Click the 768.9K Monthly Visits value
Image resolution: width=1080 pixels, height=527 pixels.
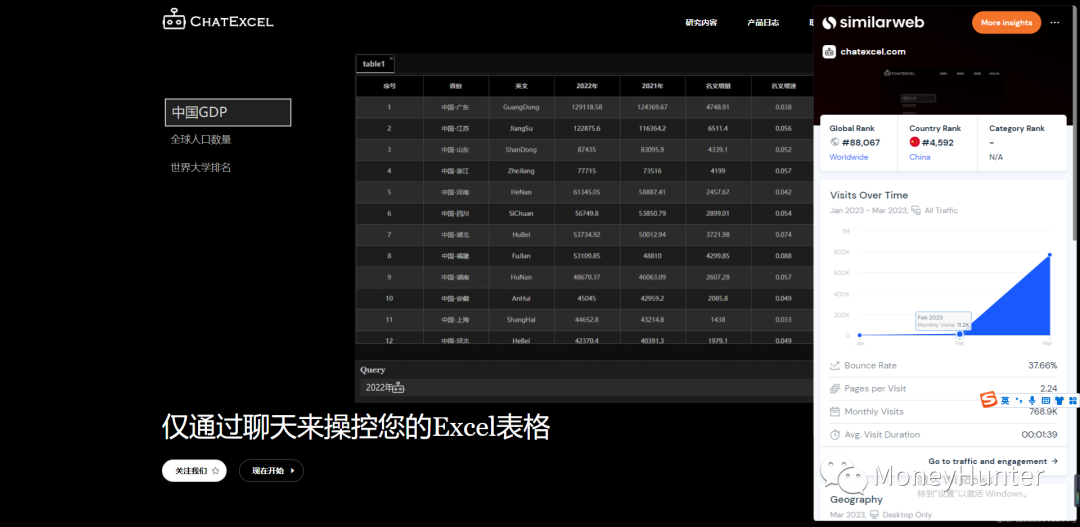click(x=1043, y=412)
